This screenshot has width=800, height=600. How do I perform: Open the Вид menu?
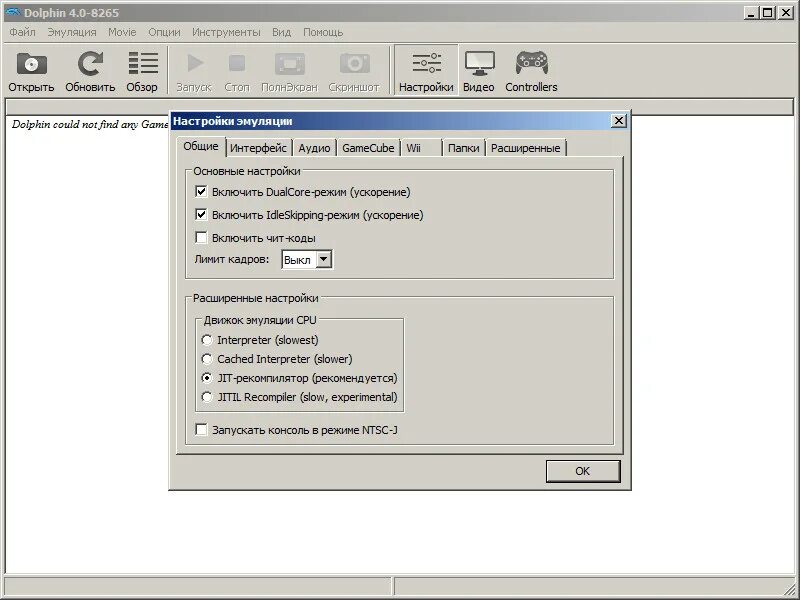click(281, 32)
